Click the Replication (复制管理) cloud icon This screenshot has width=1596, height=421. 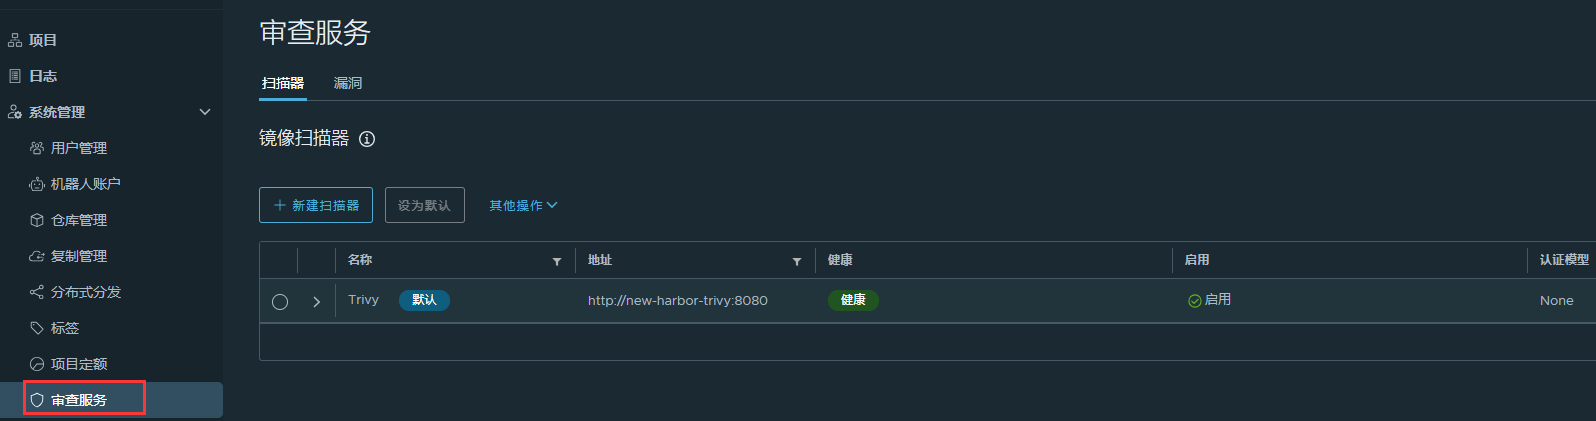[x=37, y=256]
